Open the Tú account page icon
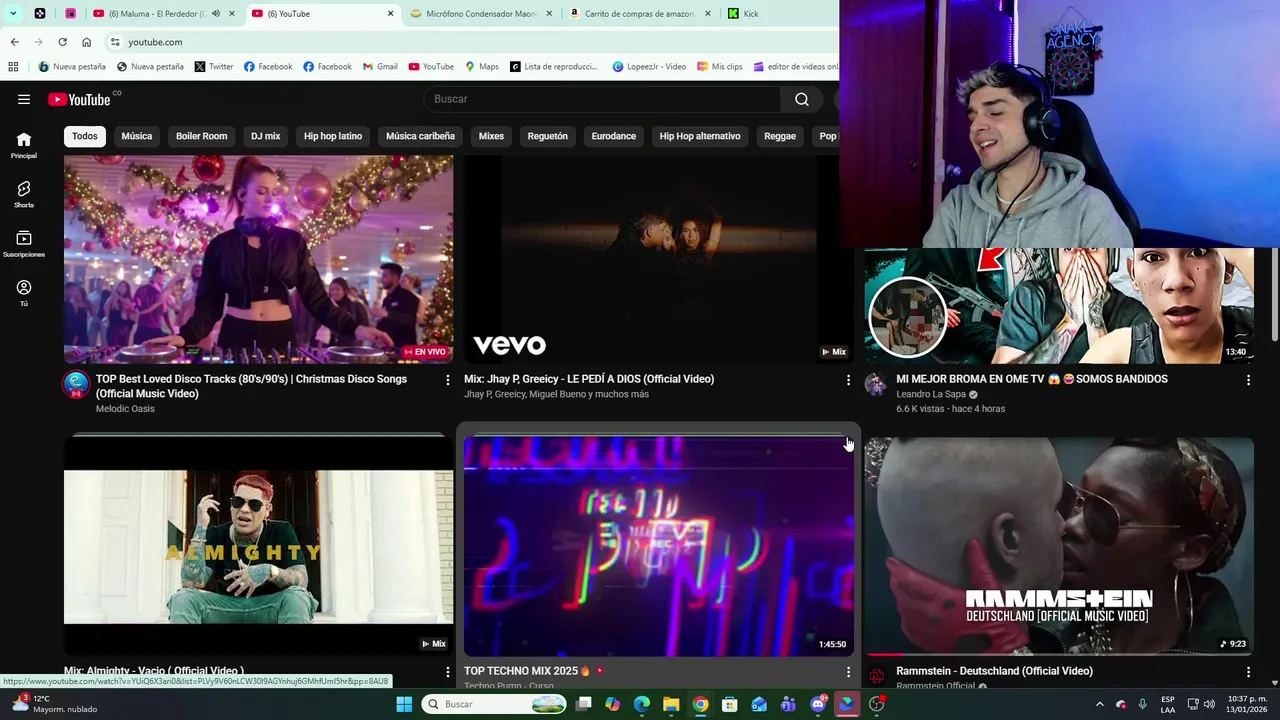The height and width of the screenshot is (720, 1280). coord(24,293)
